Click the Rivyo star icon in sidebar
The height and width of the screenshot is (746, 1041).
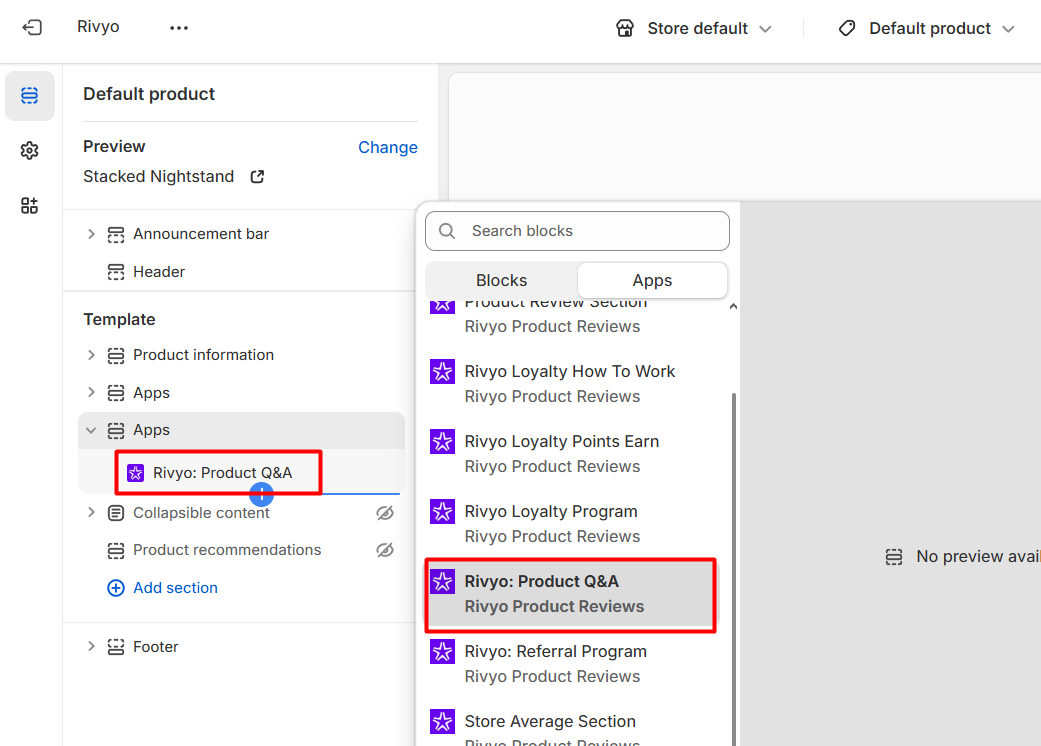[x=135, y=473]
